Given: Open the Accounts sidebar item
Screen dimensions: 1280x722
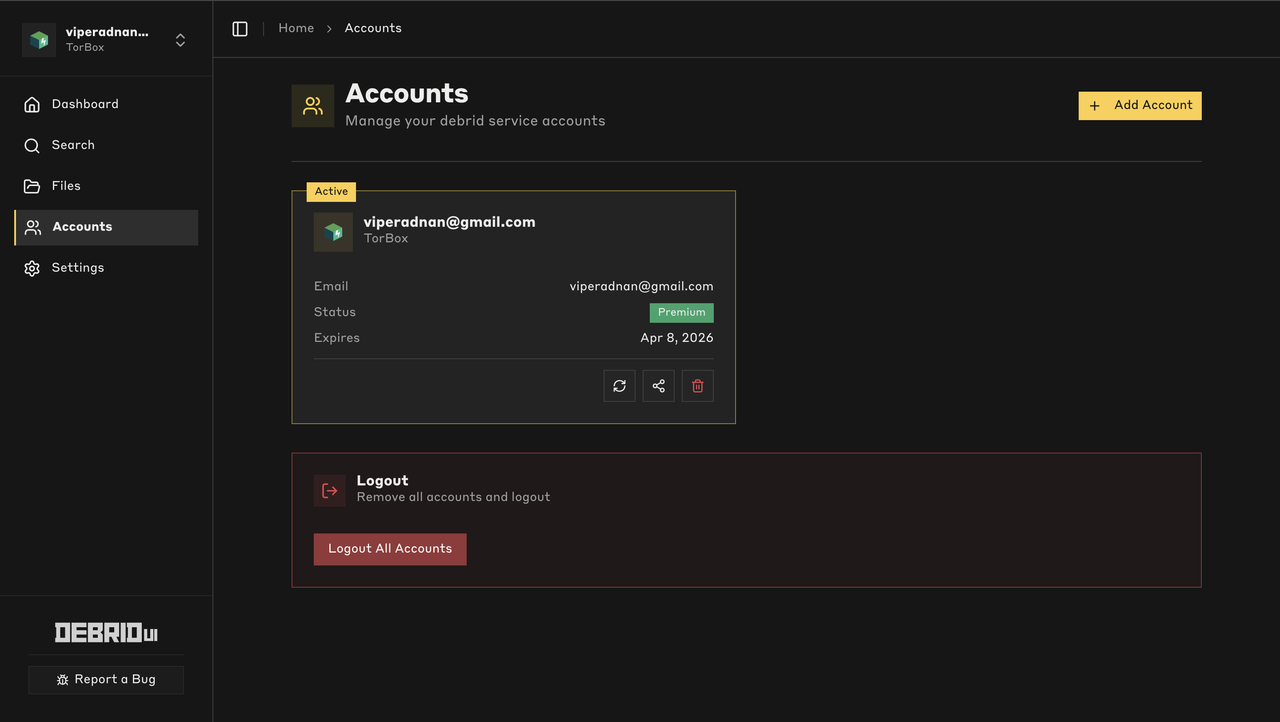Looking at the screenshot, I should click(x=106, y=227).
